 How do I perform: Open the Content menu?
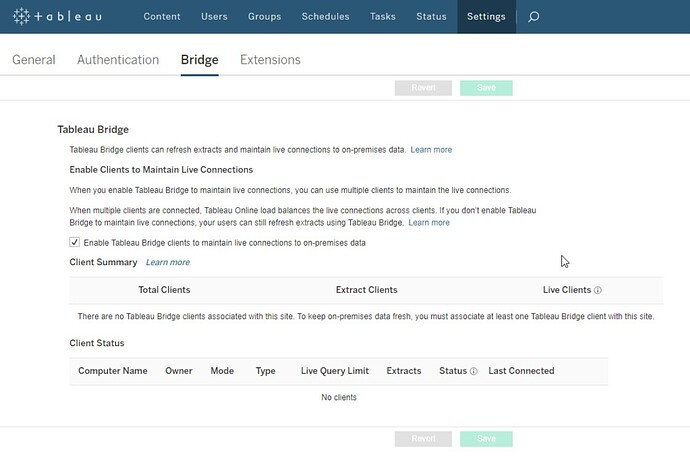[162, 17]
